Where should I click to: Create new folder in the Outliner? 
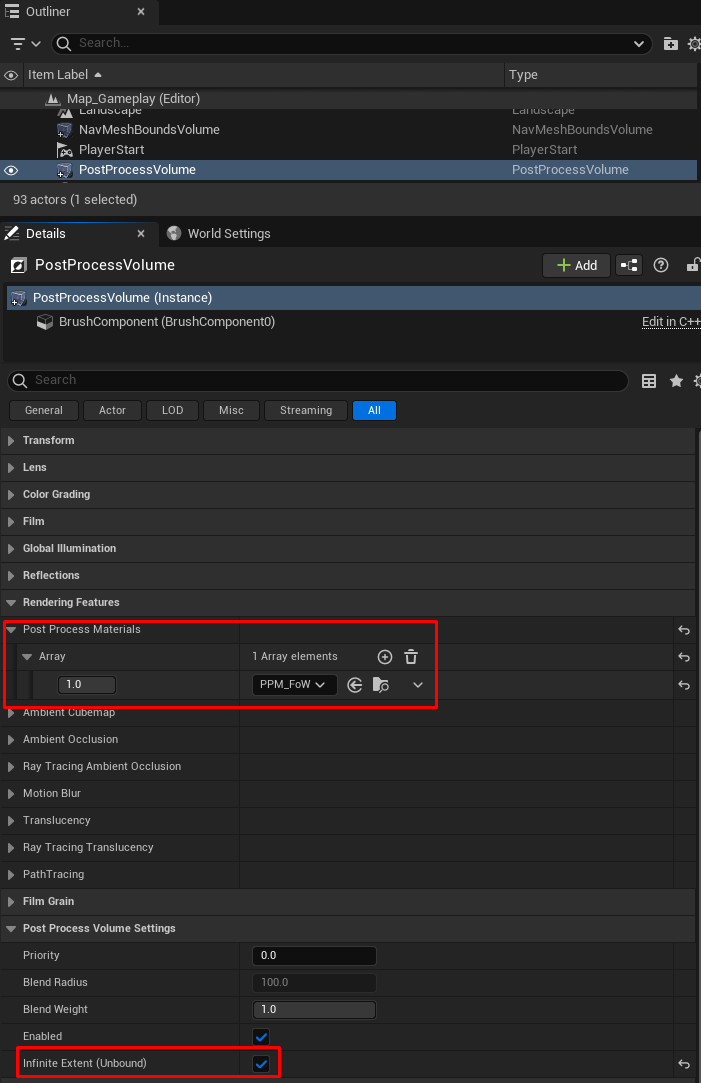point(670,44)
